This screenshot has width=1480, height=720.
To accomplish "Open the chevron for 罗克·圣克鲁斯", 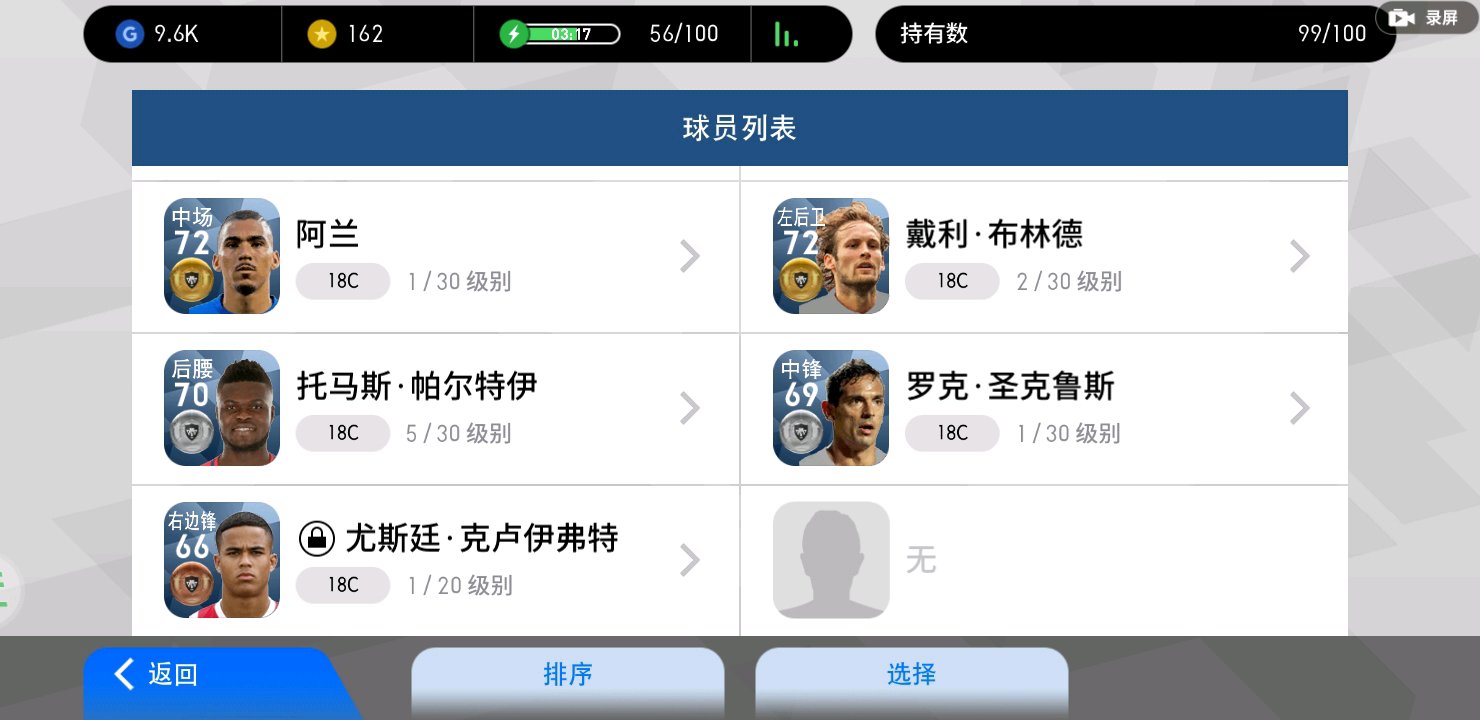I will point(1299,408).
